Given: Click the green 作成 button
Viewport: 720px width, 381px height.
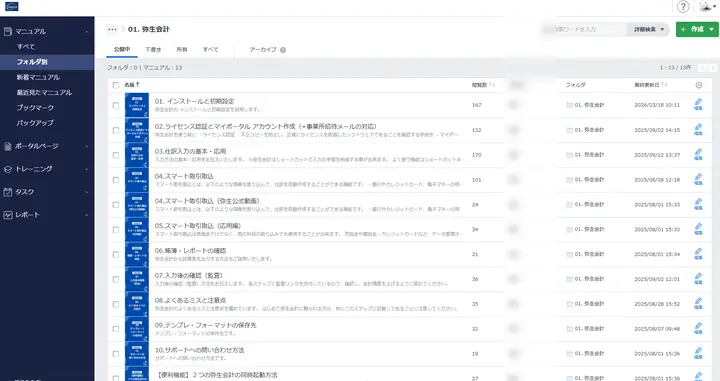Looking at the screenshot, I should (697, 29).
